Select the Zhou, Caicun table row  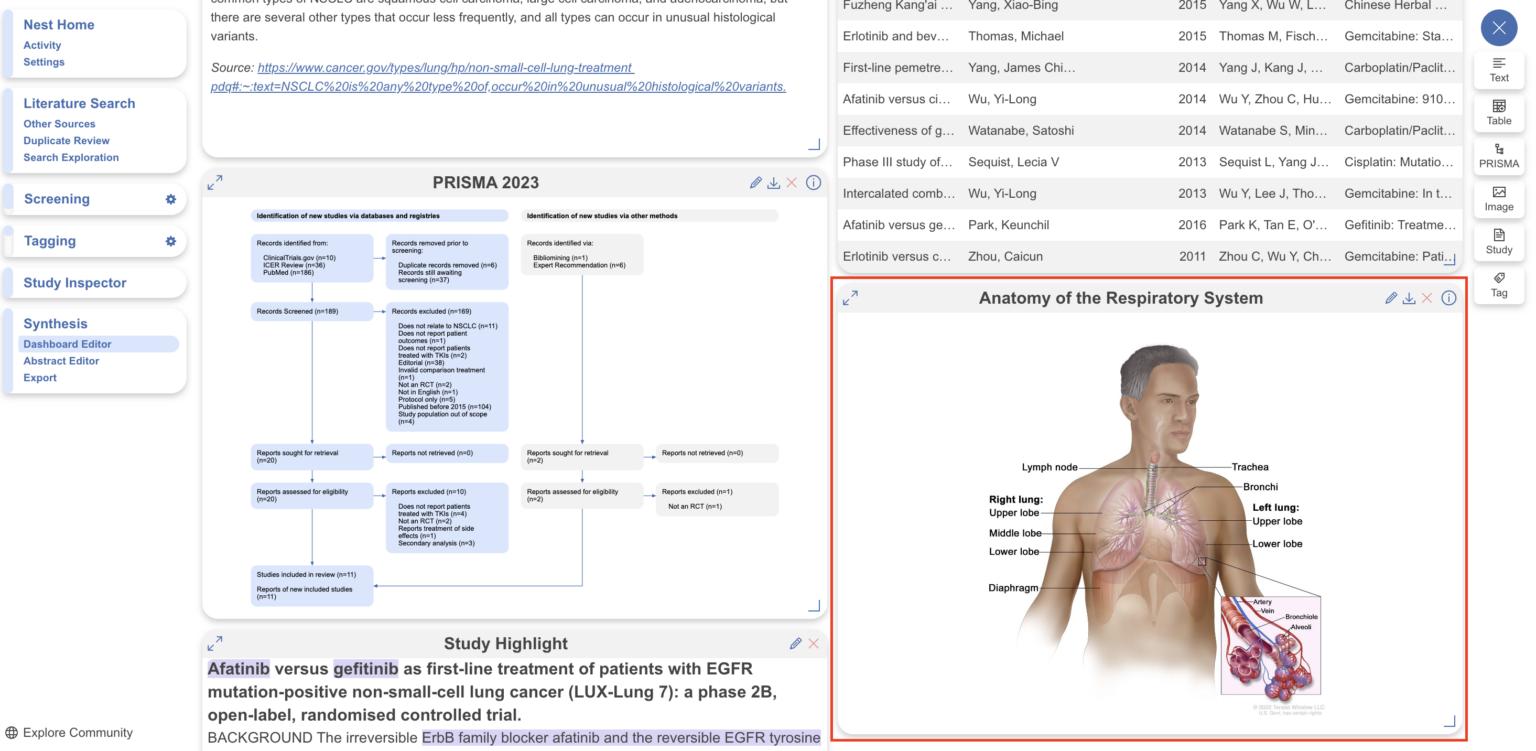tap(1149, 256)
